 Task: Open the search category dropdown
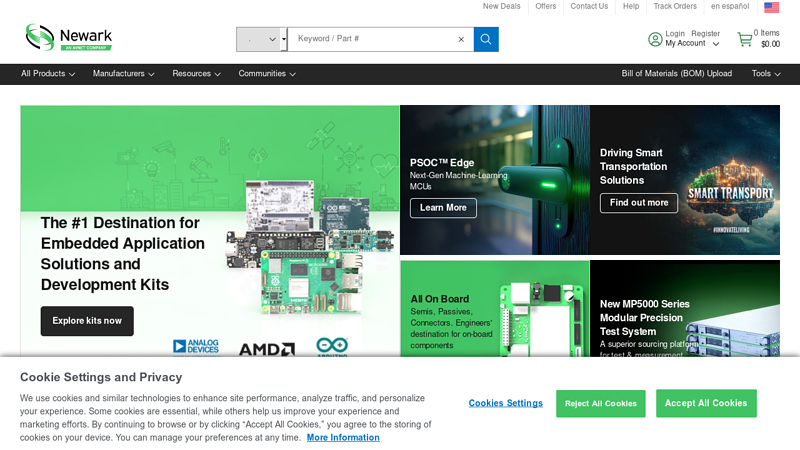[x=261, y=40]
